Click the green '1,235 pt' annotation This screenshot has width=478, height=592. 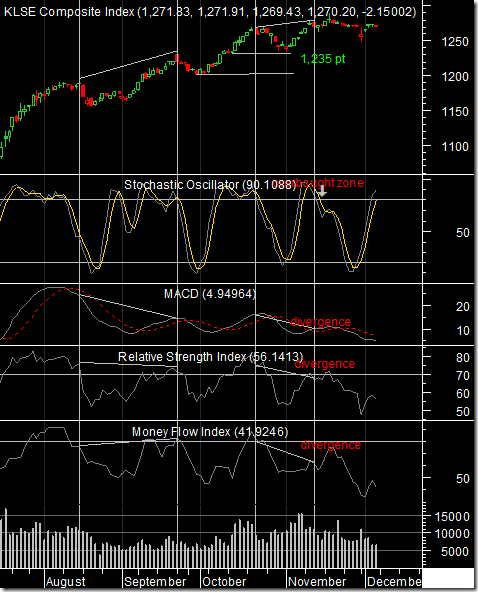[323, 59]
